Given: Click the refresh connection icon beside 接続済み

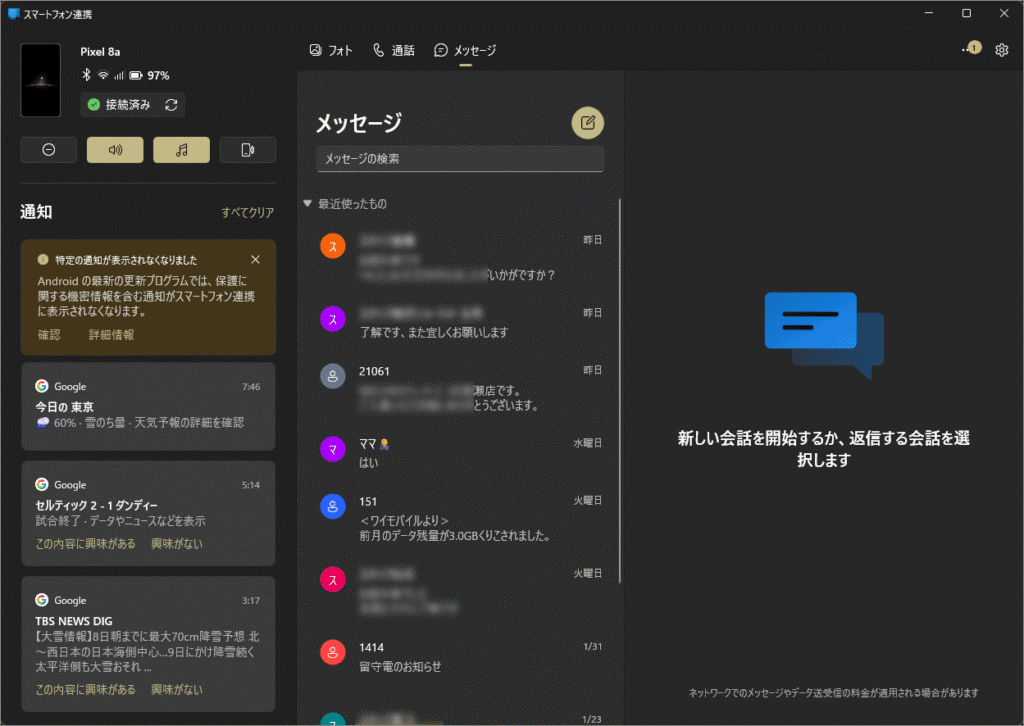Looking at the screenshot, I should click(171, 105).
